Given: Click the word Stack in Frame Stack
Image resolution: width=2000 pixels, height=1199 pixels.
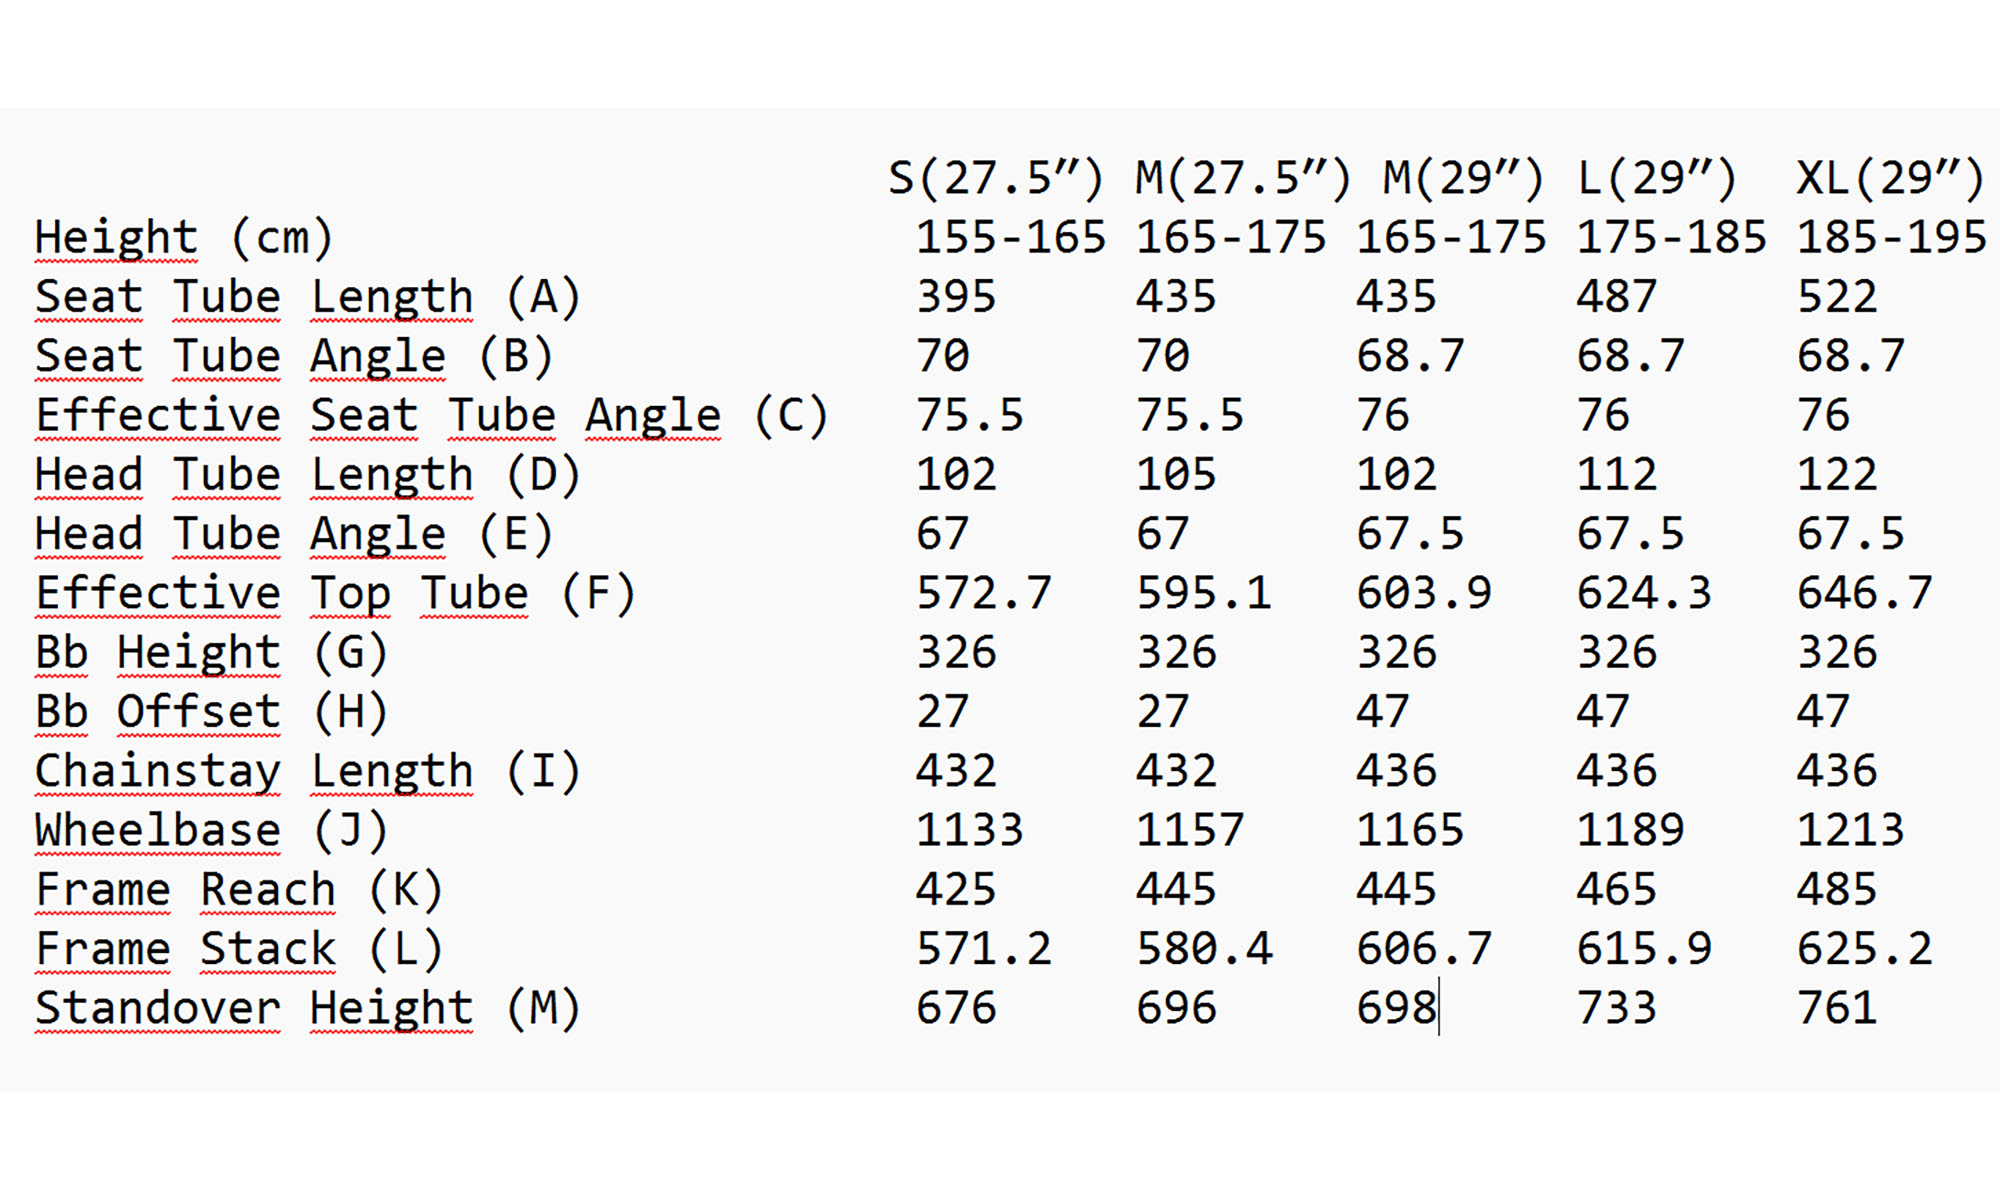Looking at the screenshot, I should [268, 949].
